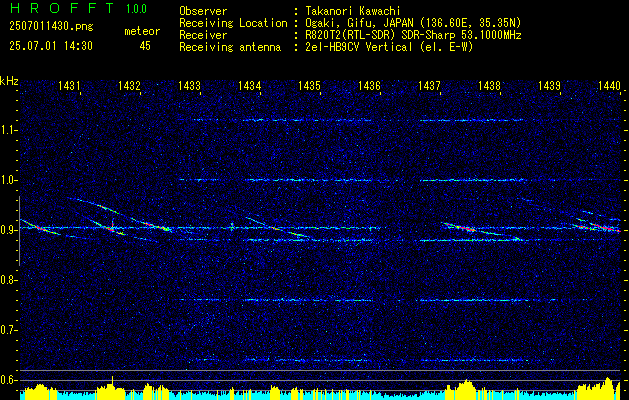Click the 0.9 kHz frequency label
Screen dimensions: 629x400
point(8,230)
